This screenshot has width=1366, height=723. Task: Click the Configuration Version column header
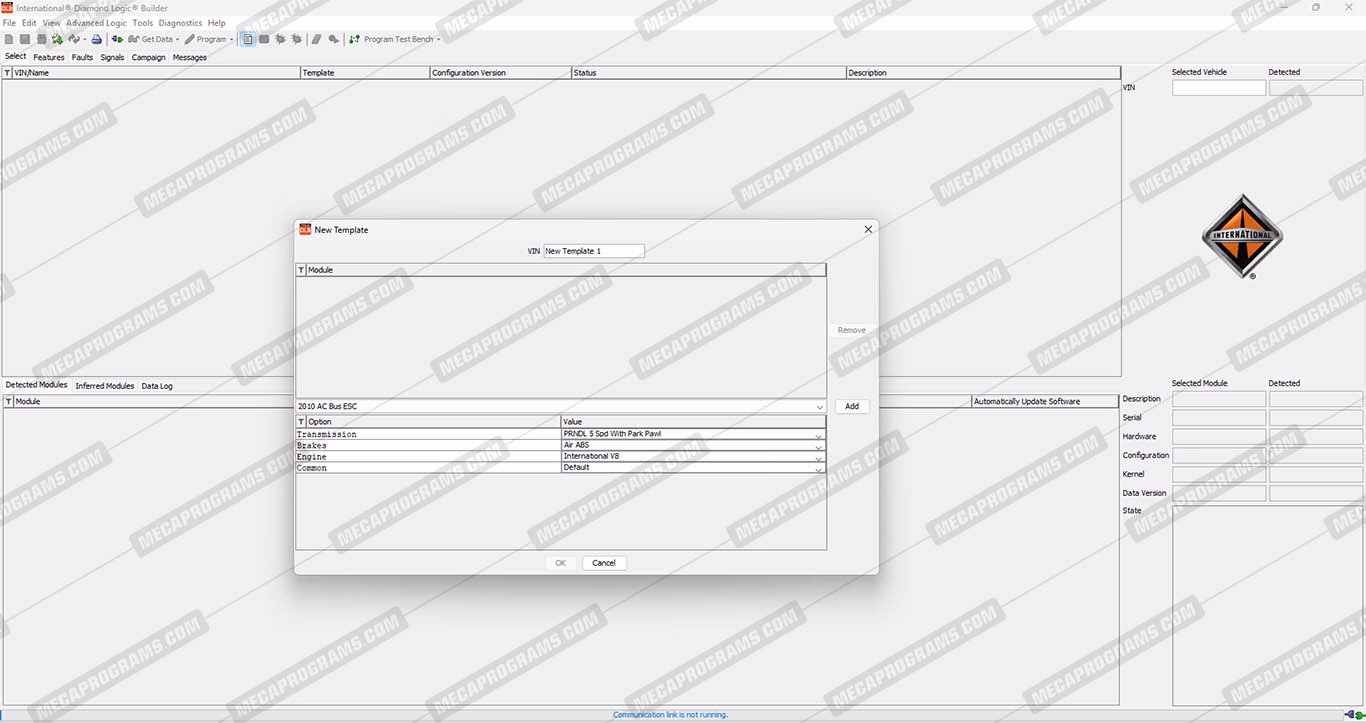(x=500, y=73)
